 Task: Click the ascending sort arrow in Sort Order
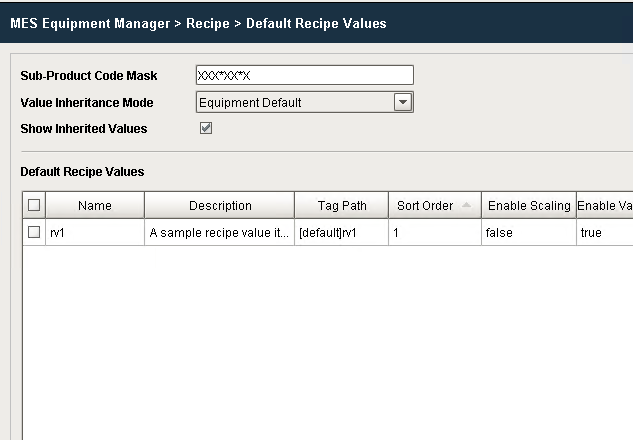click(x=467, y=206)
